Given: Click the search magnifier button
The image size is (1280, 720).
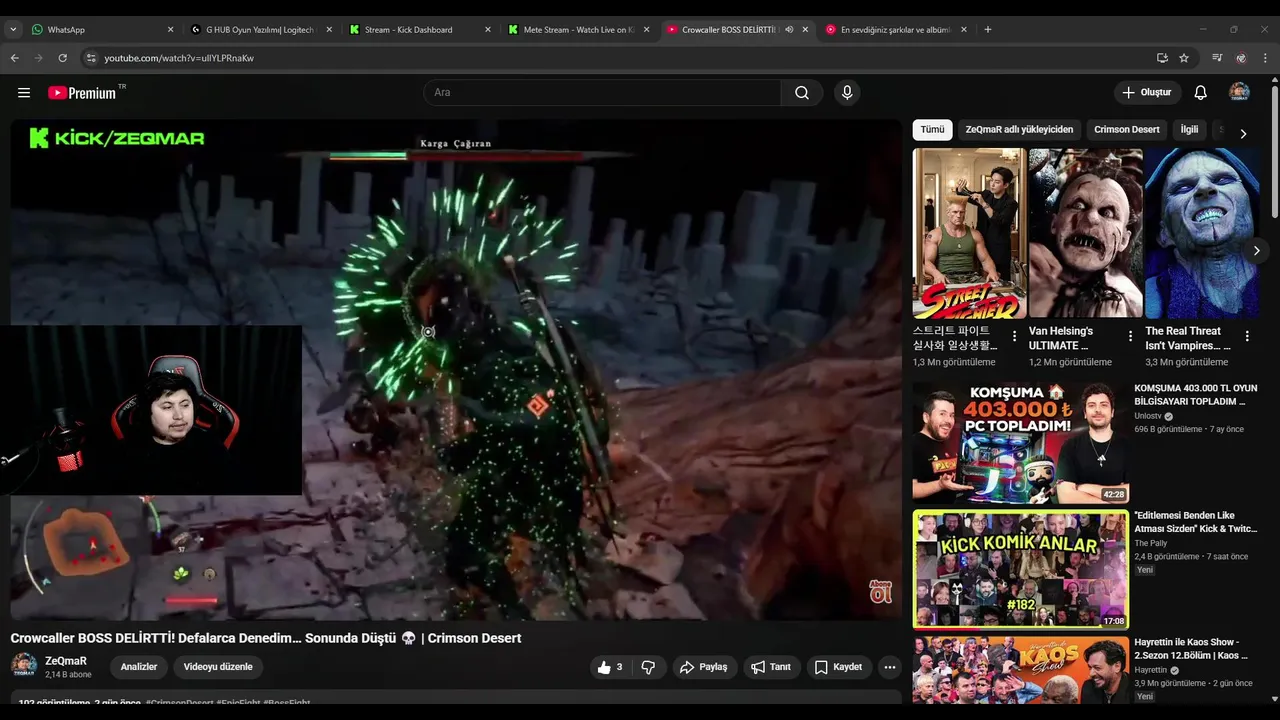Looking at the screenshot, I should [802, 93].
